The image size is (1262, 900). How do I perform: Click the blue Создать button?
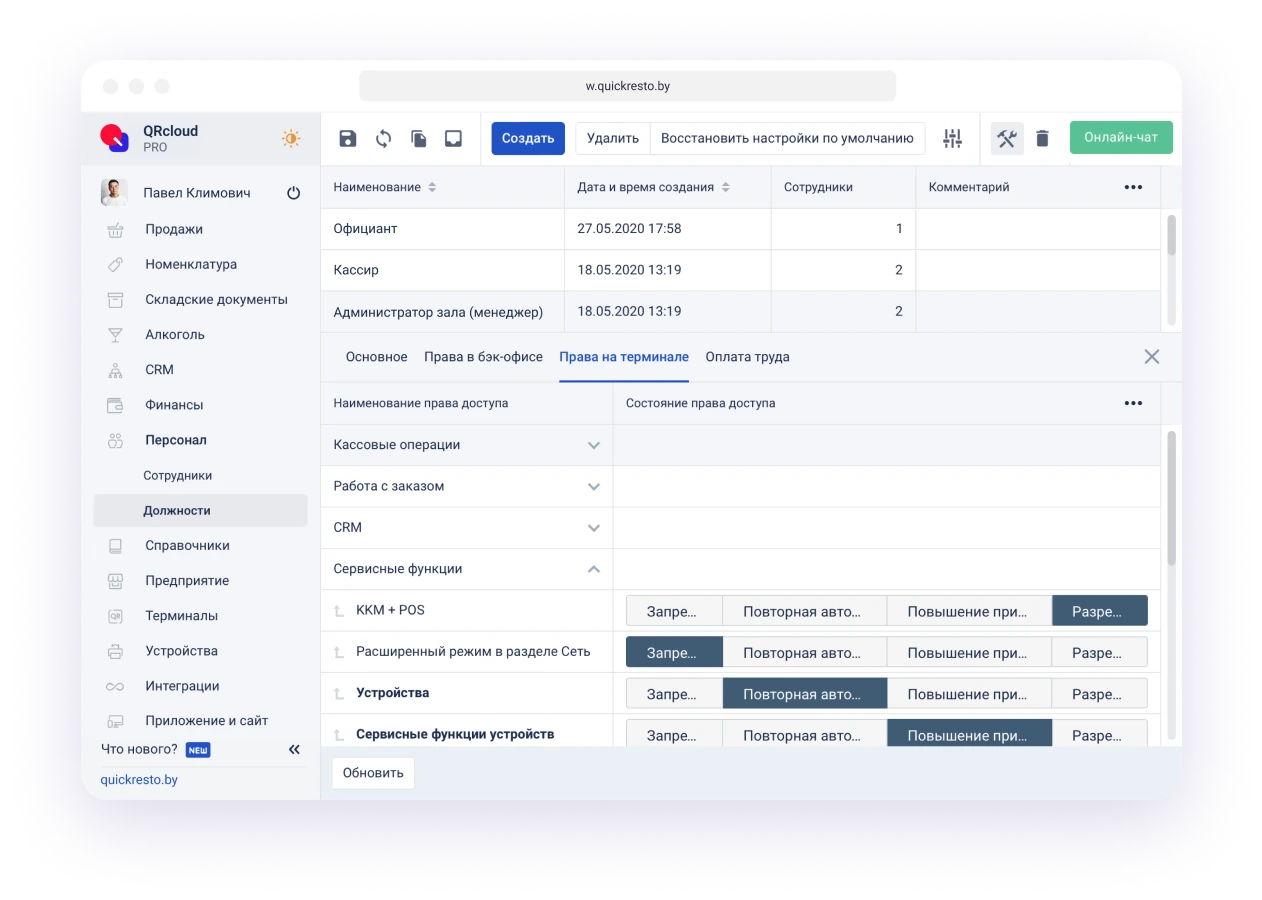tap(528, 138)
